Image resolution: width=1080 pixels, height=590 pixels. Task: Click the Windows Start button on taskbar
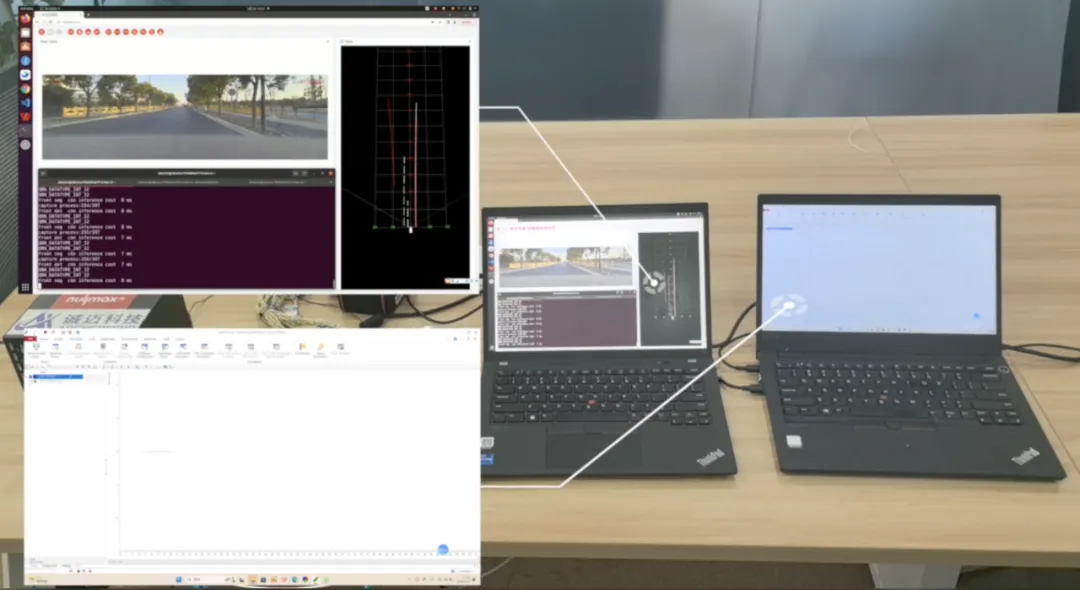point(177,579)
